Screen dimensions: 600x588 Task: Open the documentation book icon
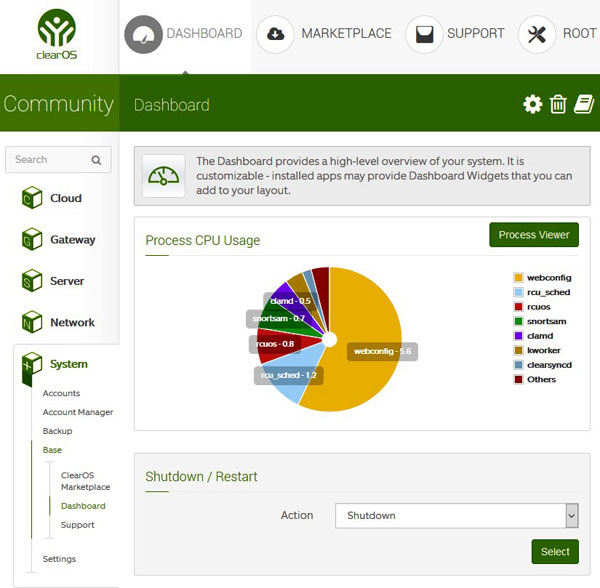pyautogui.click(x=584, y=104)
